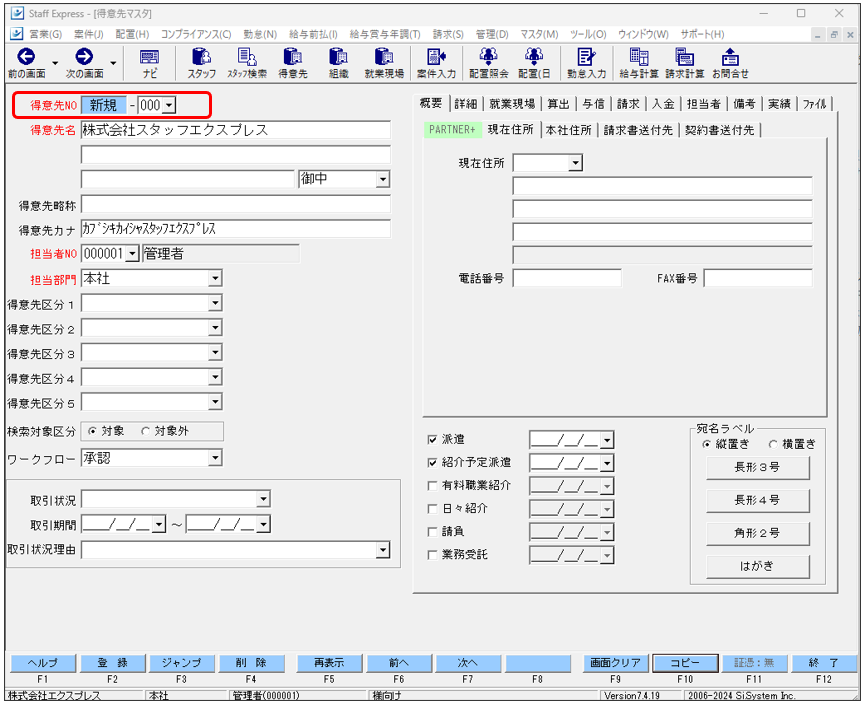864x706 pixels.
Task: Open the 配置(日 placement icon
Action: [x=534, y=63]
